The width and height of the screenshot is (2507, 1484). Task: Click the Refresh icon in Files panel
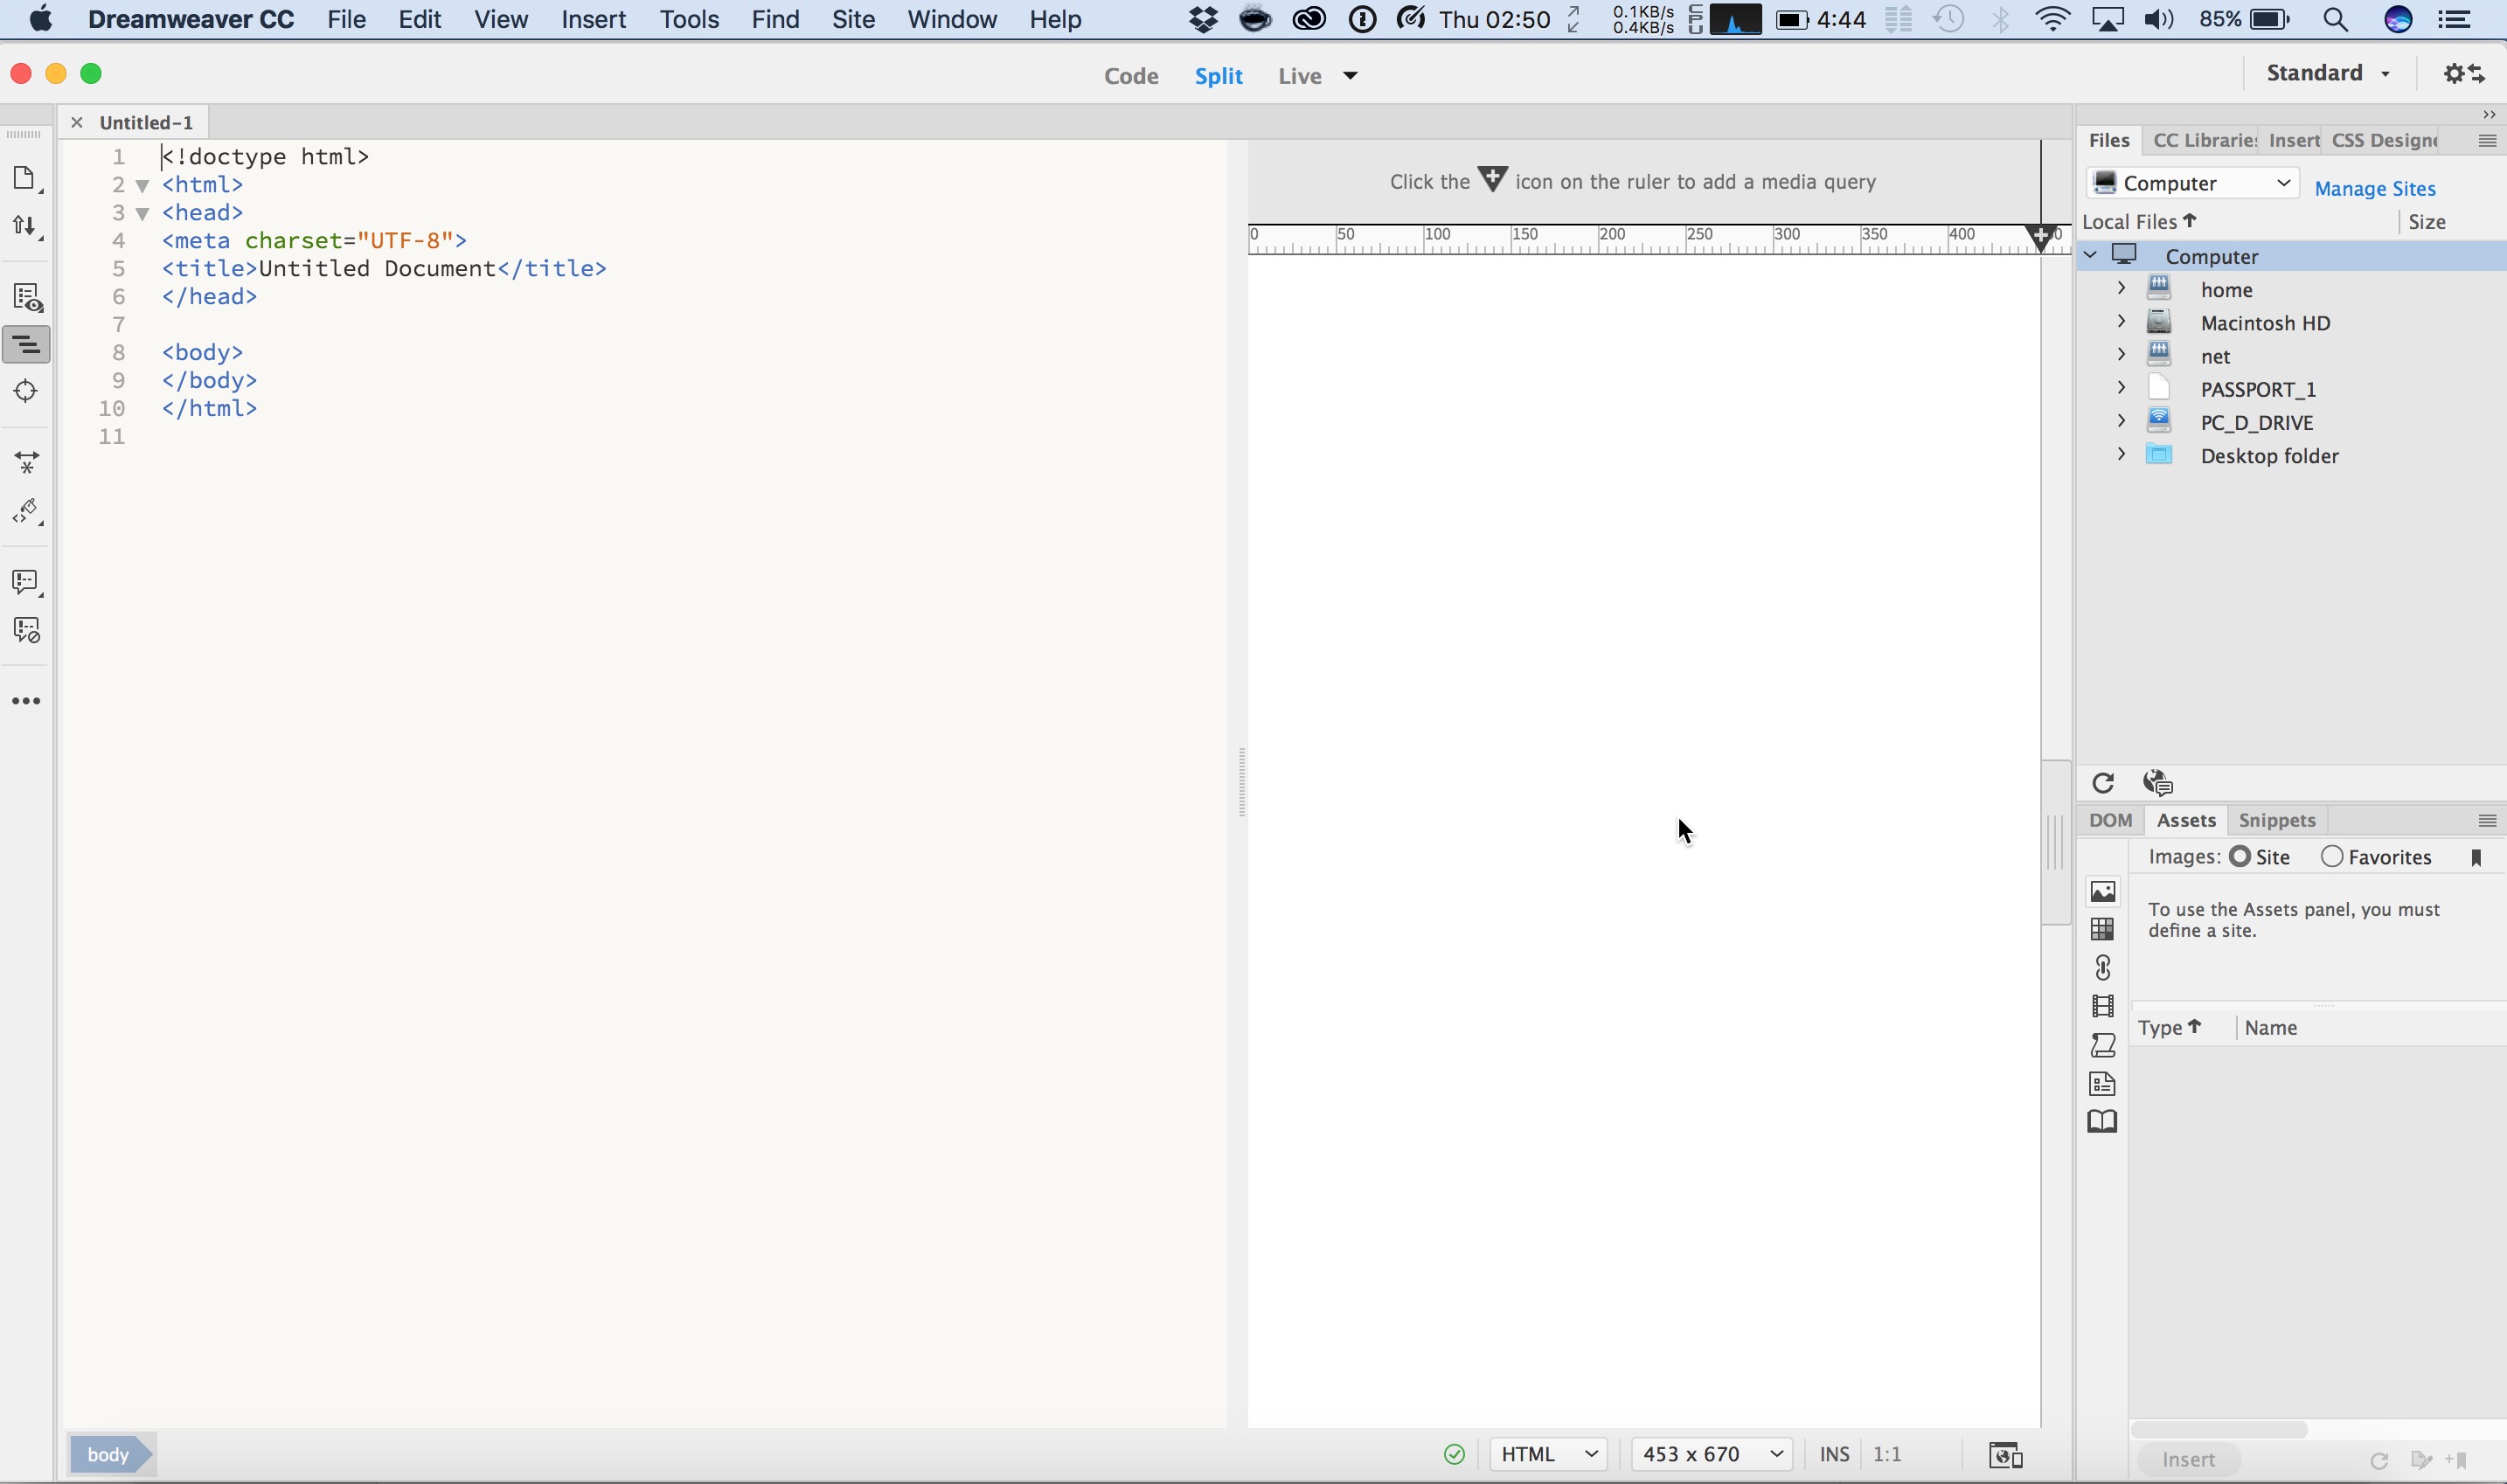click(x=2103, y=783)
